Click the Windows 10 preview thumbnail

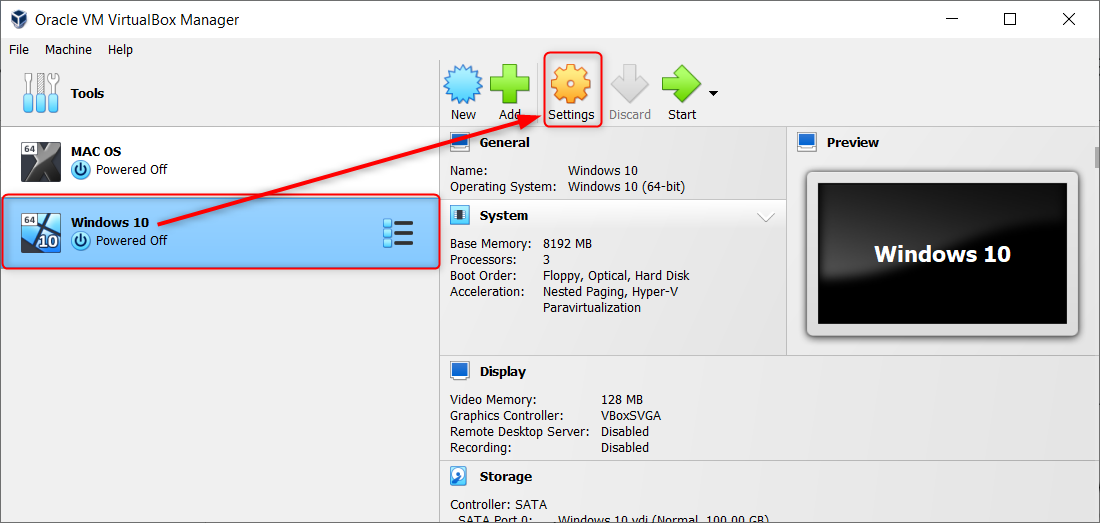click(x=942, y=254)
